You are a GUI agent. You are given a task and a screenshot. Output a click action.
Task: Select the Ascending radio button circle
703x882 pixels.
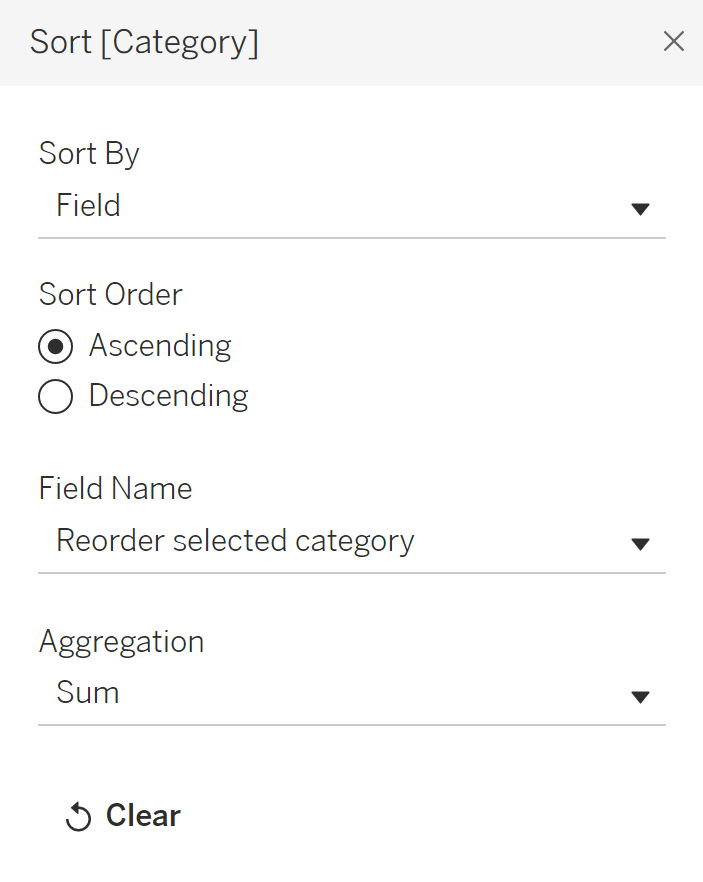point(56,347)
